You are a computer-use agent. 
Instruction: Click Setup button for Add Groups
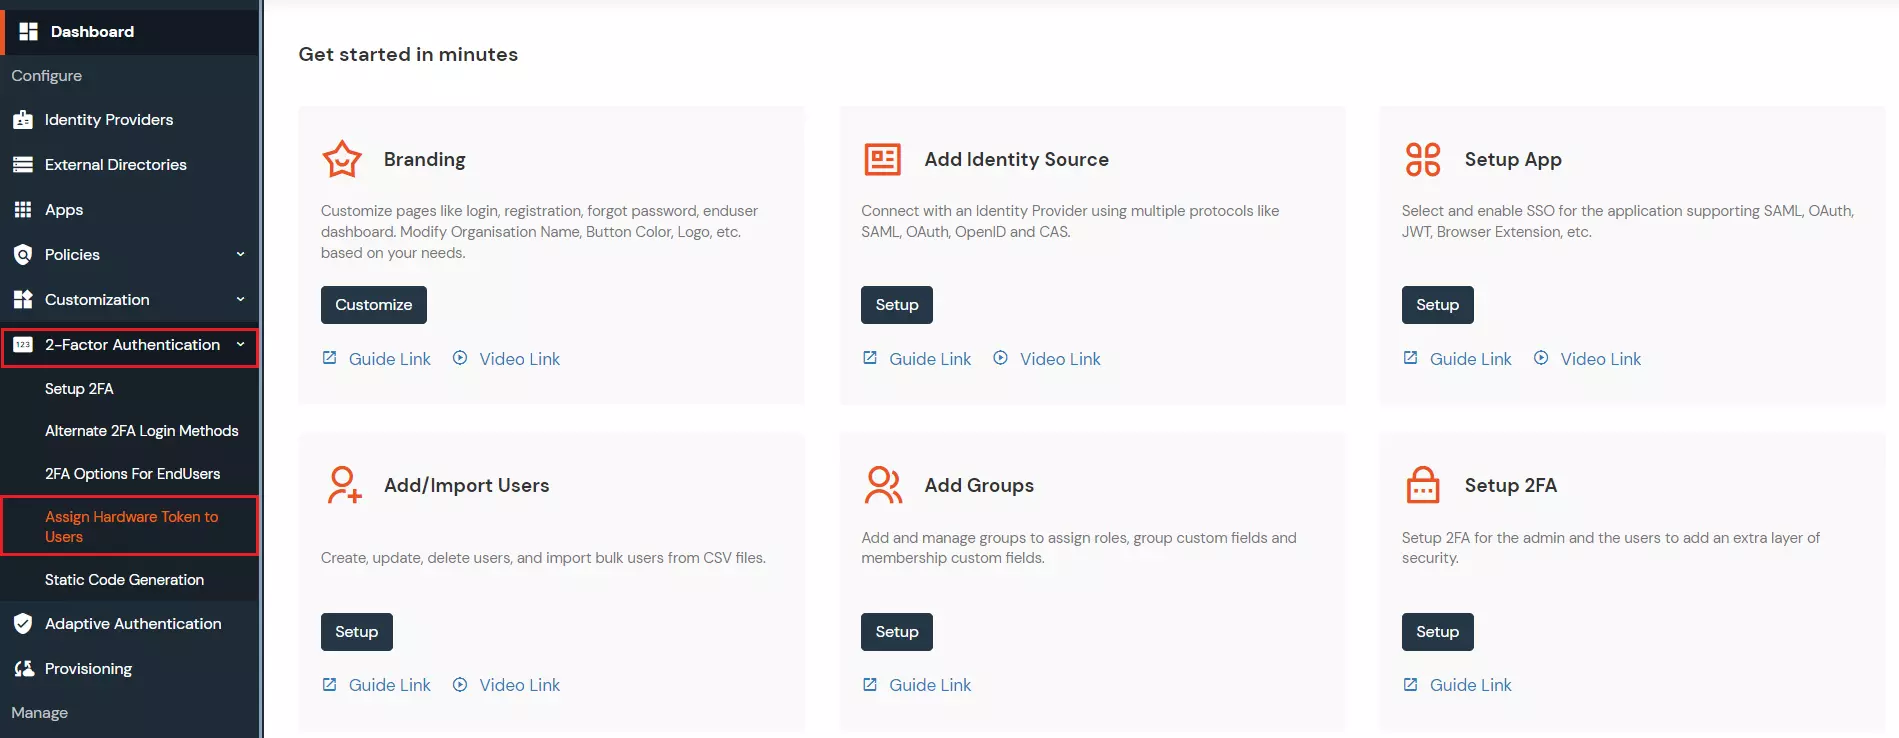coord(896,632)
